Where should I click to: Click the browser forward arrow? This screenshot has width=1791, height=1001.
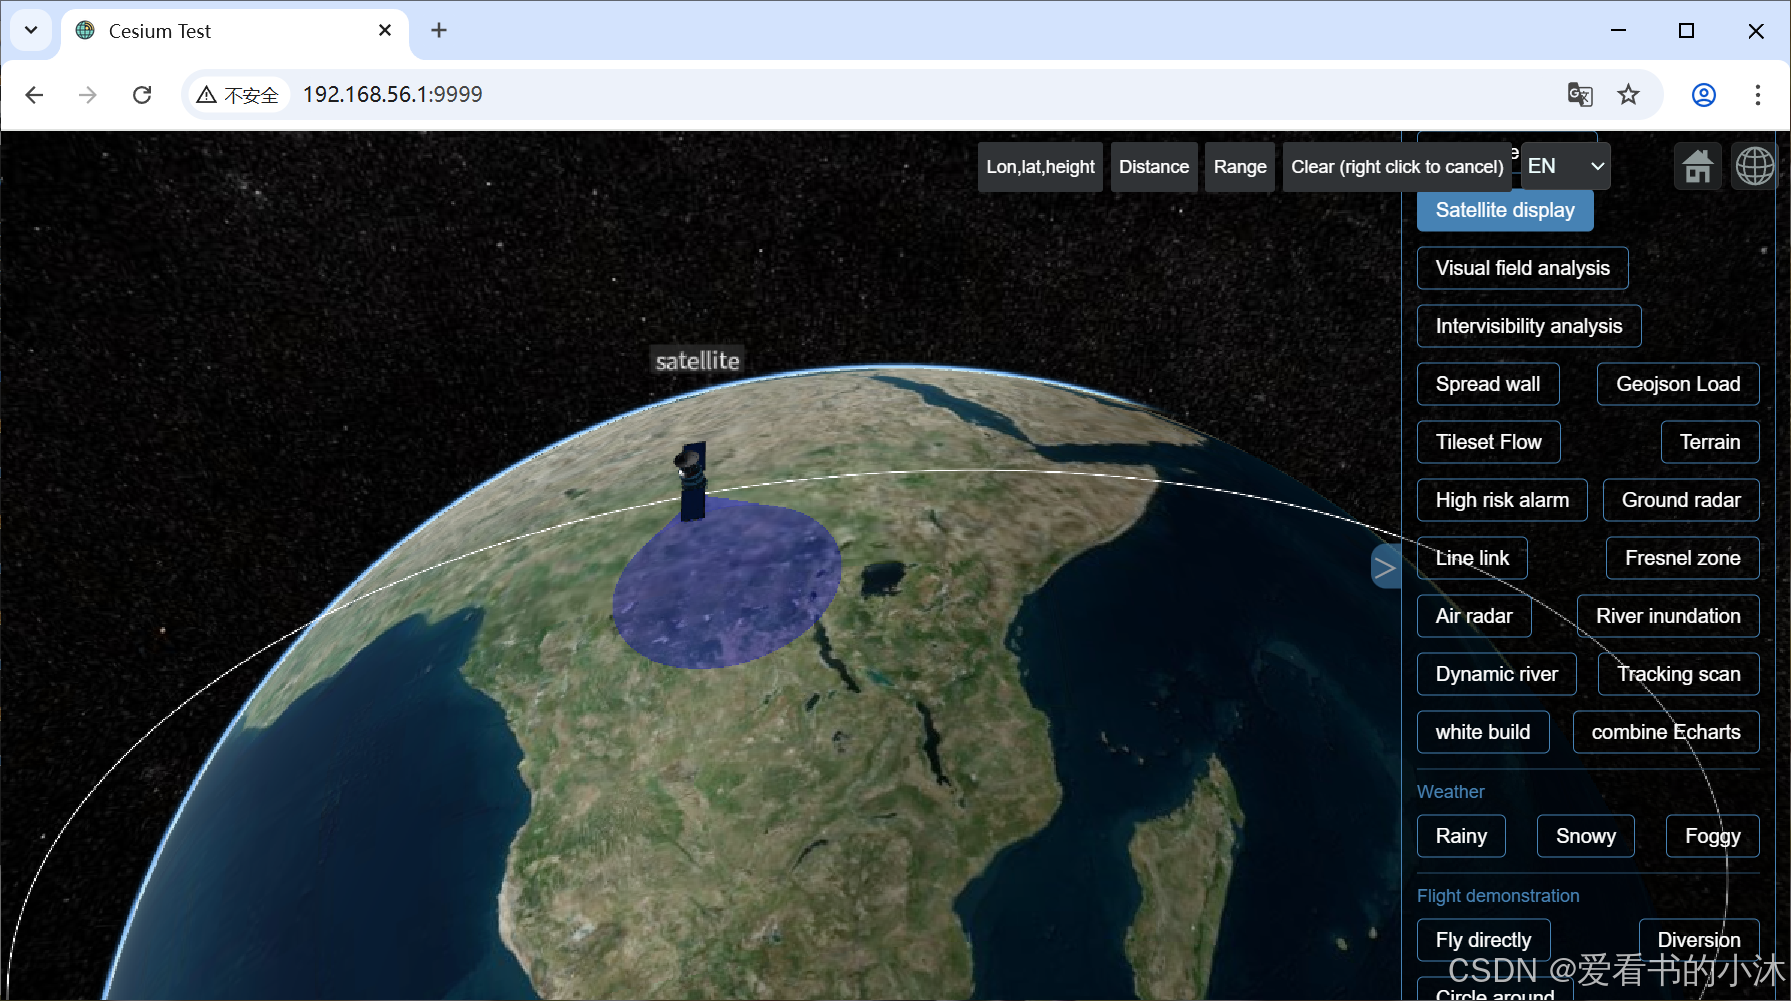tap(88, 95)
